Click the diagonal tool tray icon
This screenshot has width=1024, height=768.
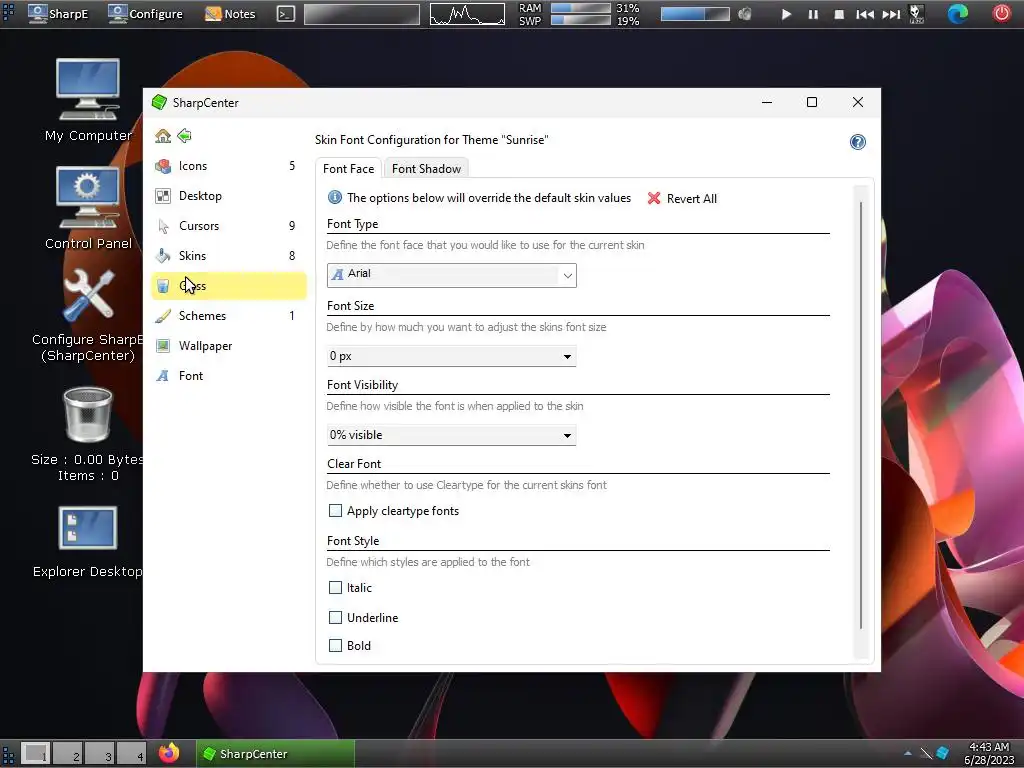(926, 754)
